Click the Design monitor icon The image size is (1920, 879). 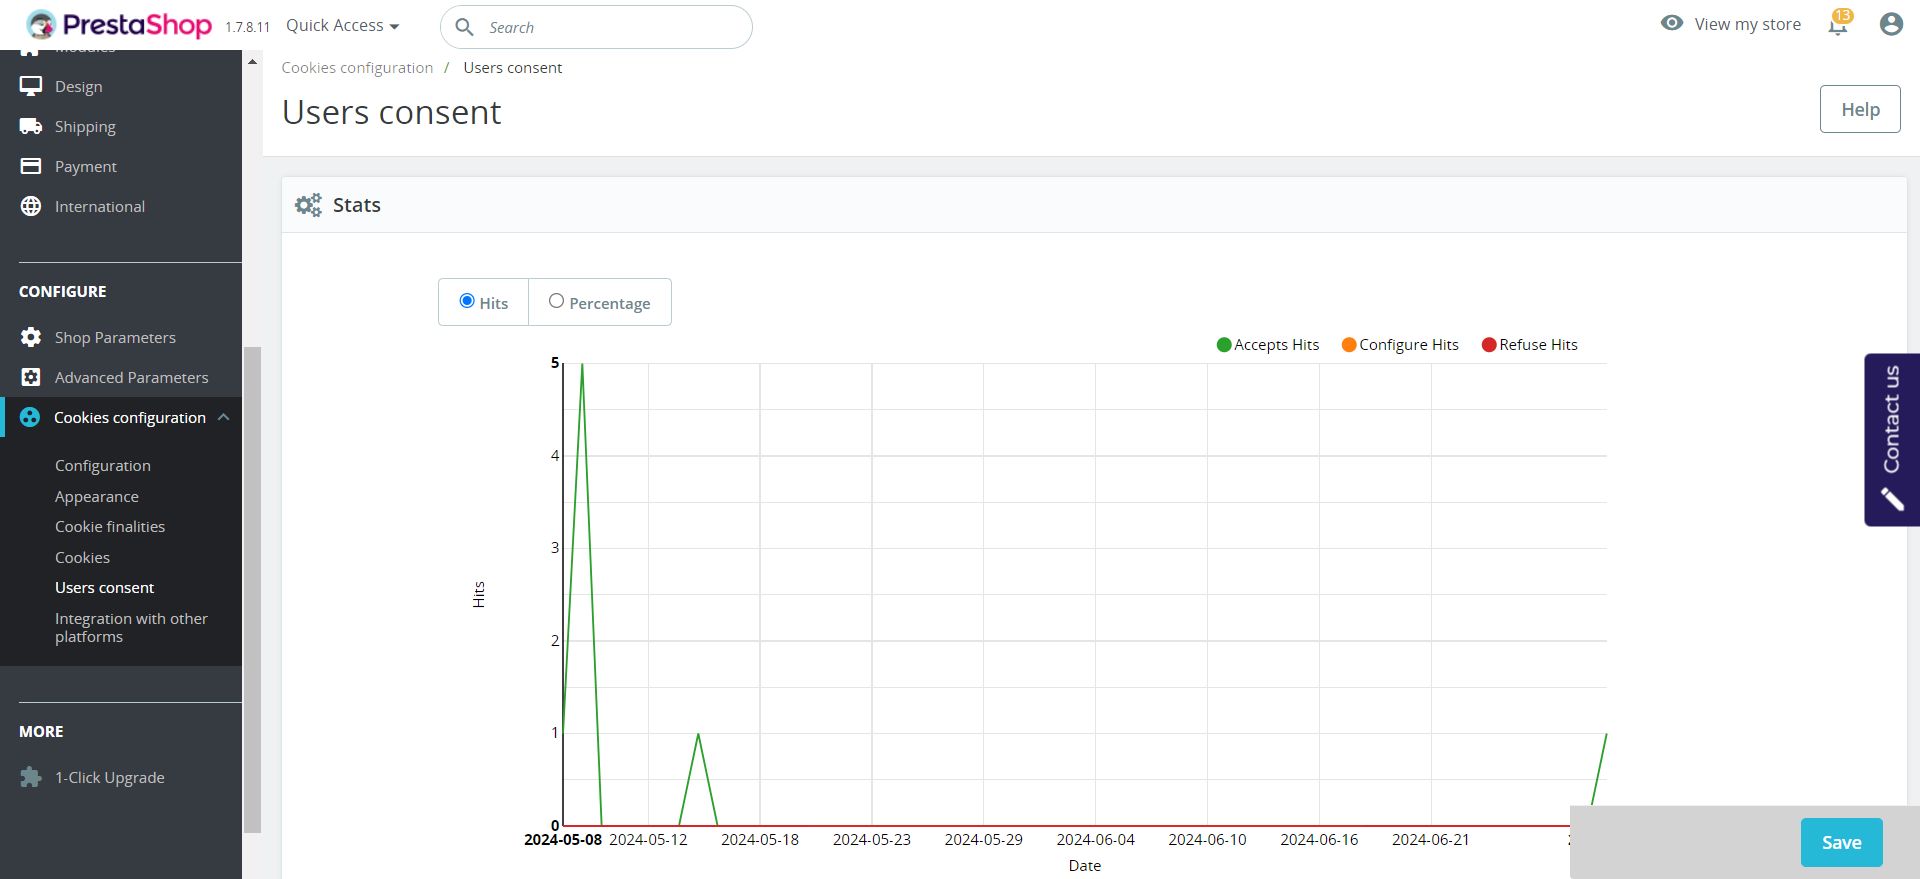point(31,87)
